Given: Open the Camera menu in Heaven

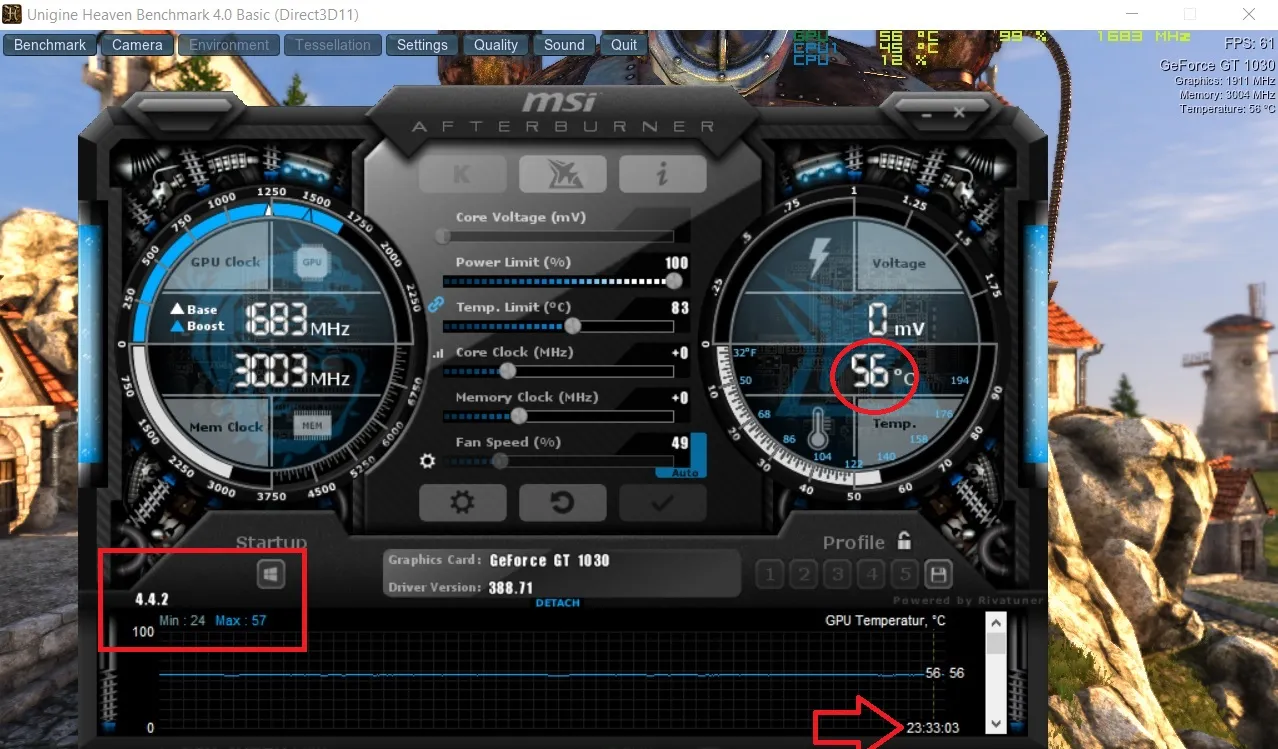Looking at the screenshot, I should [x=137, y=45].
